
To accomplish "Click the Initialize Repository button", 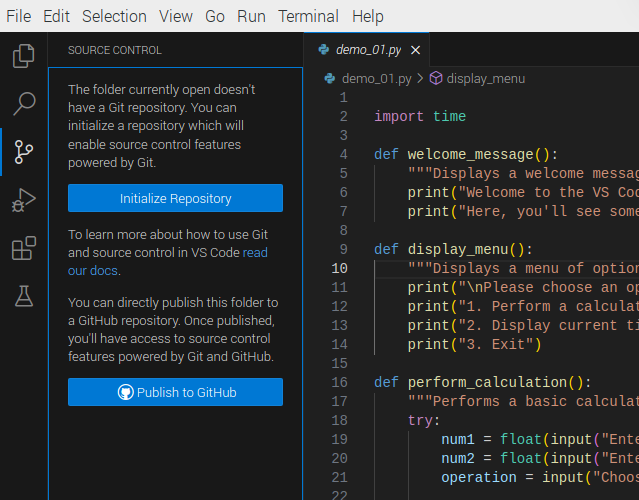I will (175, 198).
